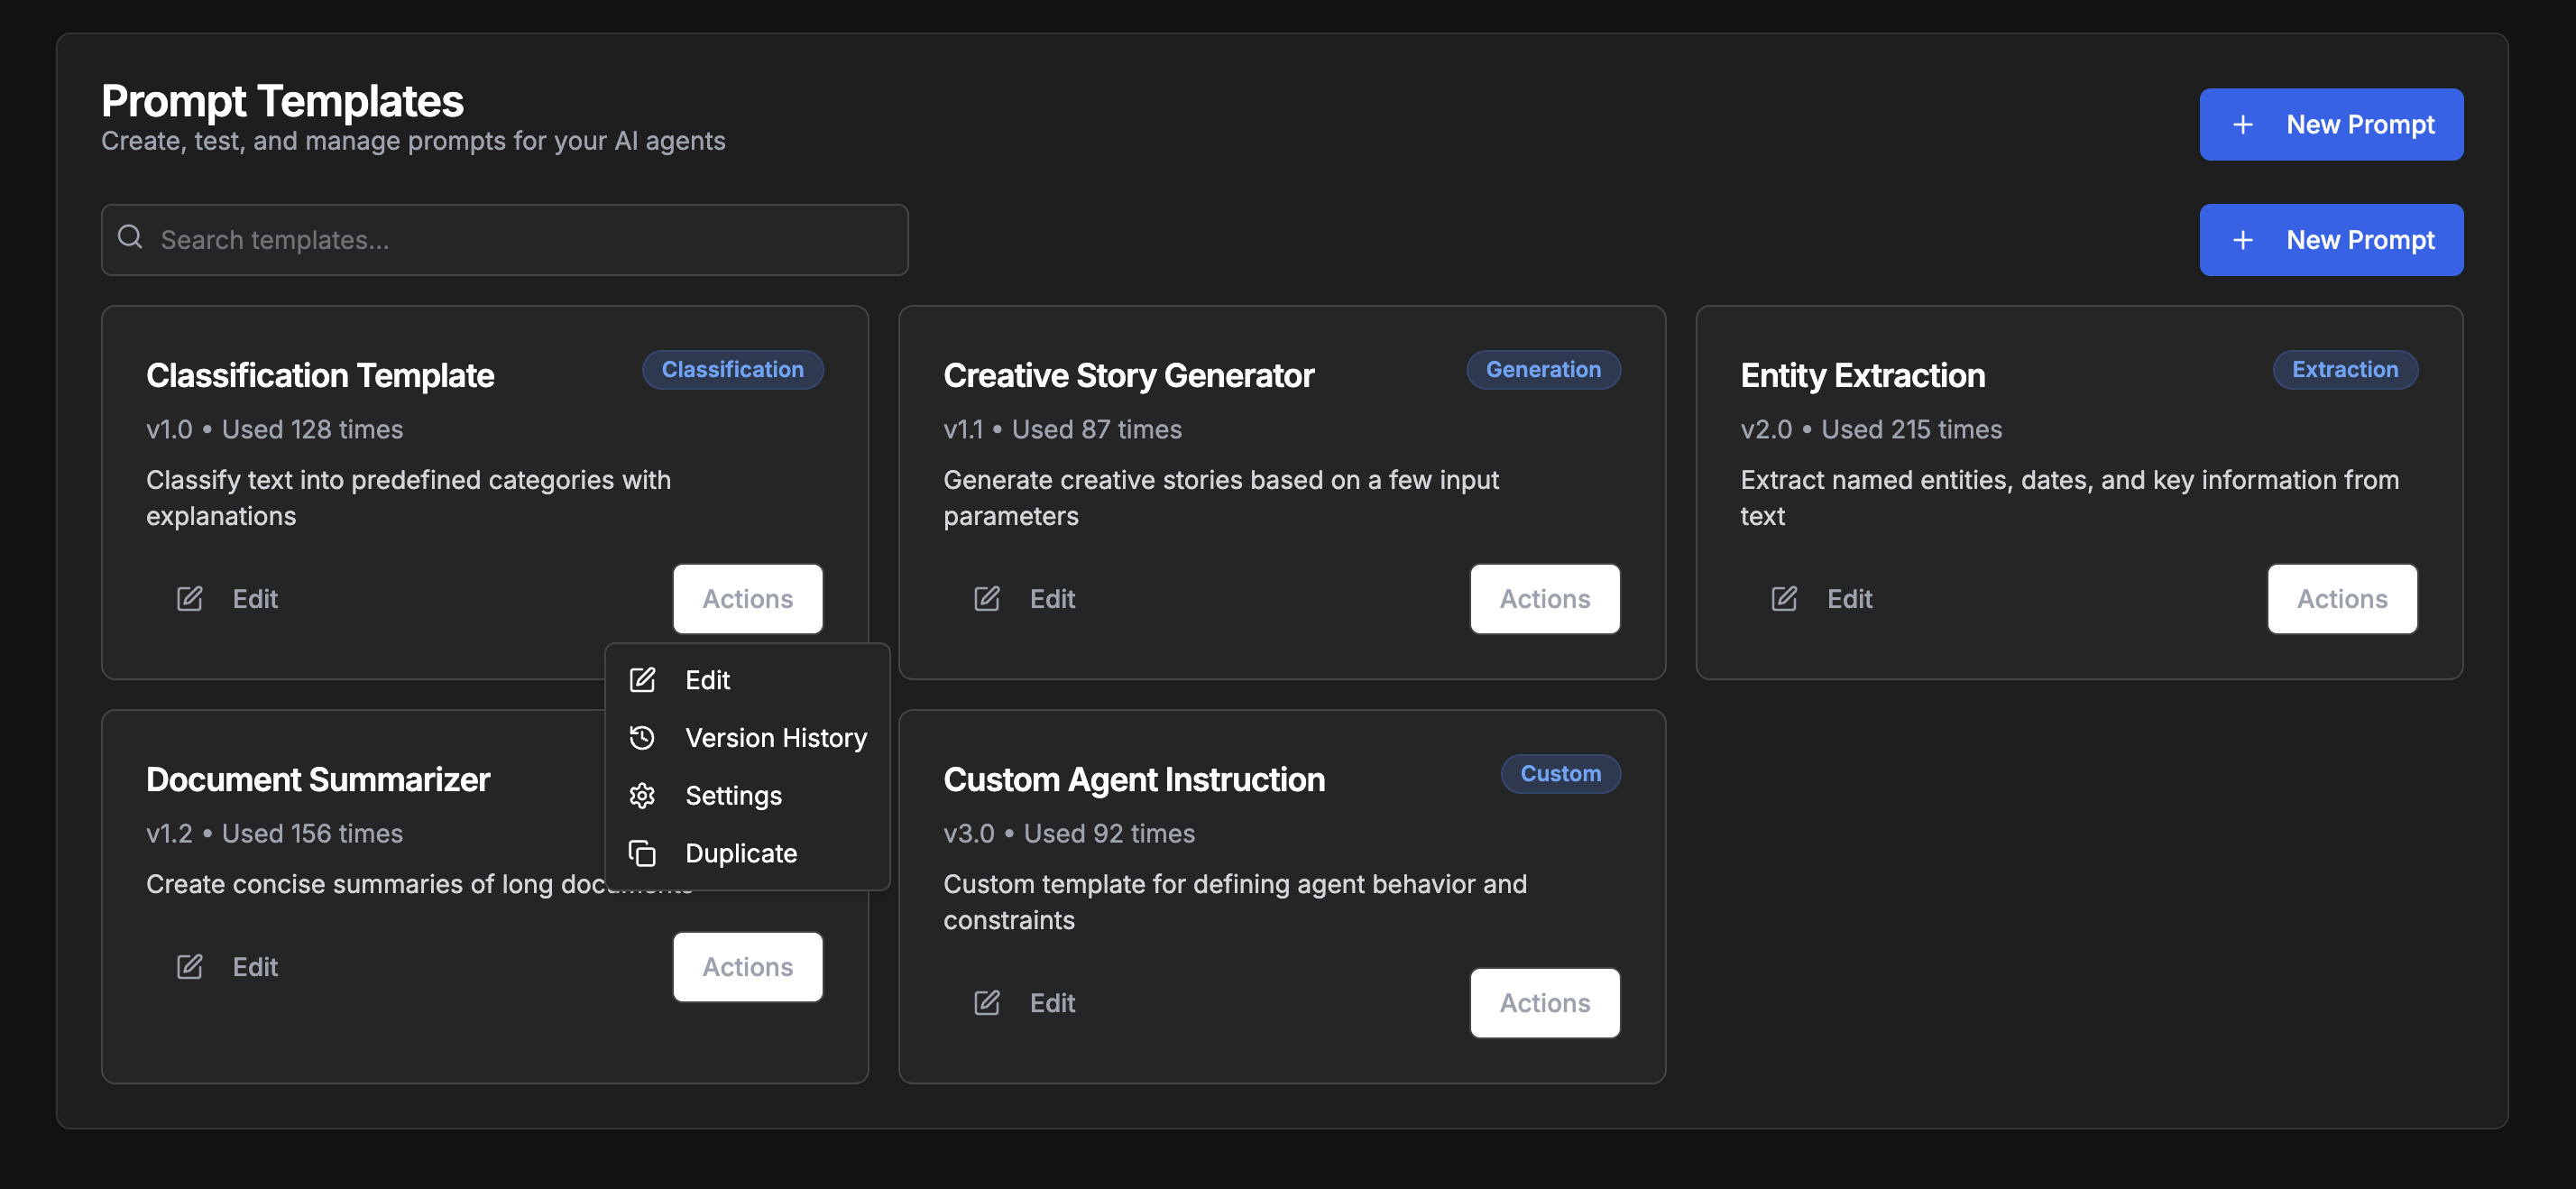The image size is (2576, 1189).
Task: Click the gear icon in the dropdown menu
Action: [642, 796]
